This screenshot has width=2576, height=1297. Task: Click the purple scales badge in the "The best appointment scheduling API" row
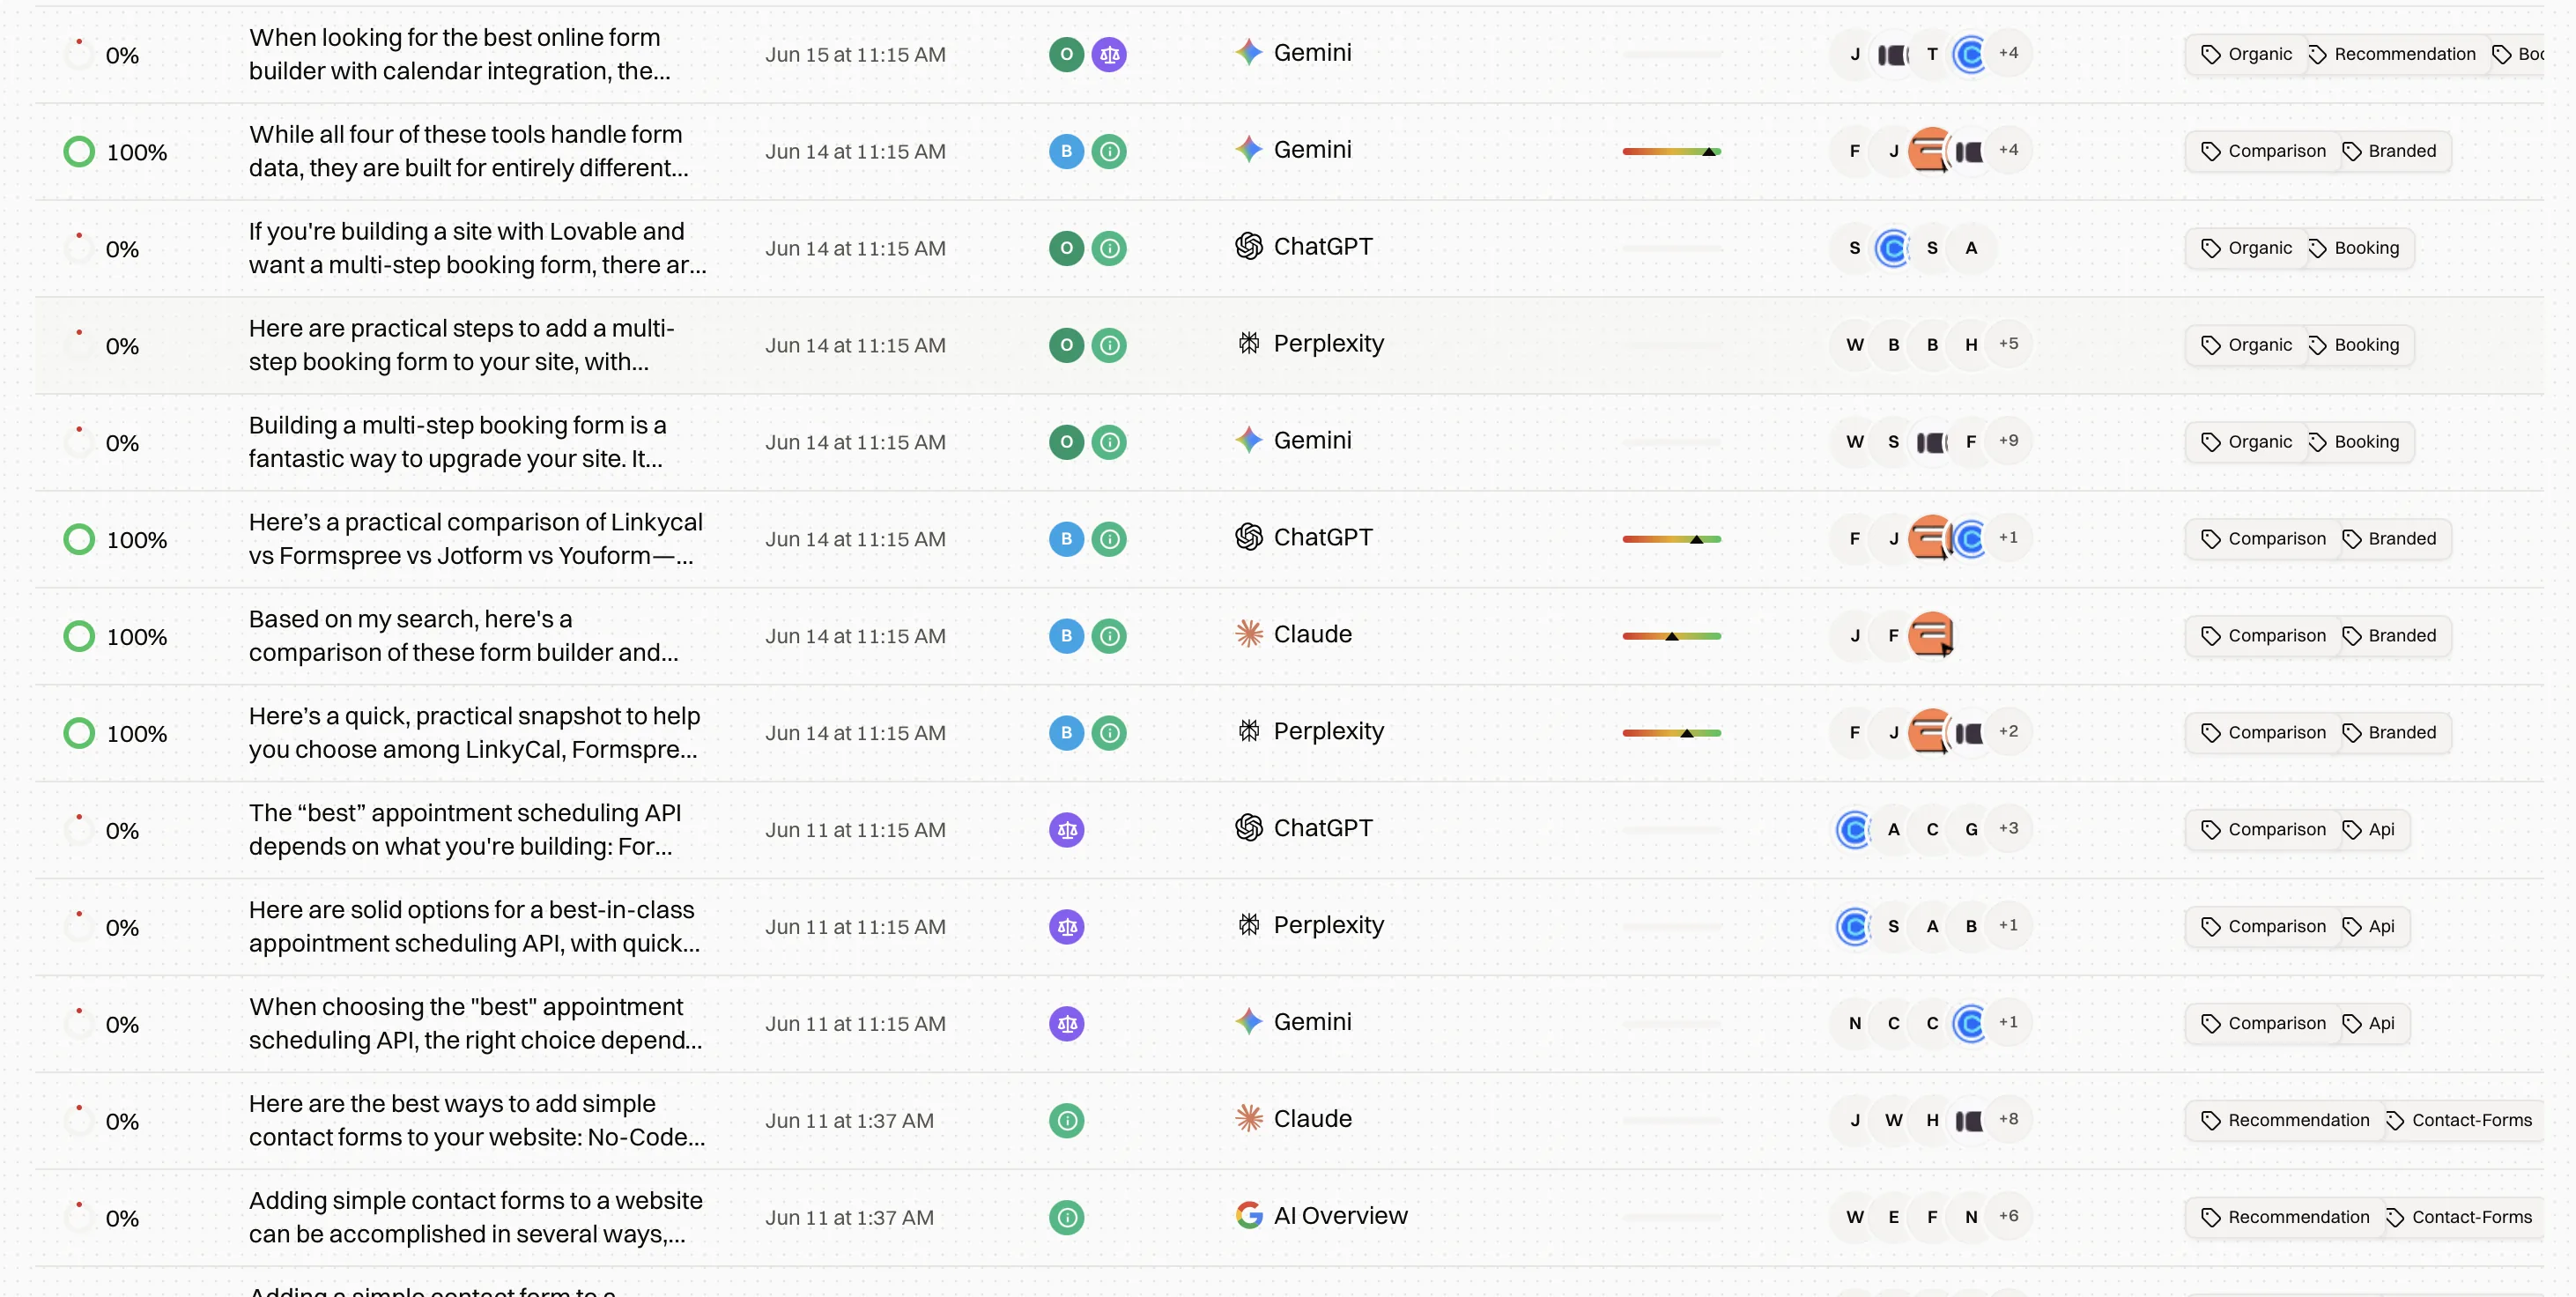1066,830
